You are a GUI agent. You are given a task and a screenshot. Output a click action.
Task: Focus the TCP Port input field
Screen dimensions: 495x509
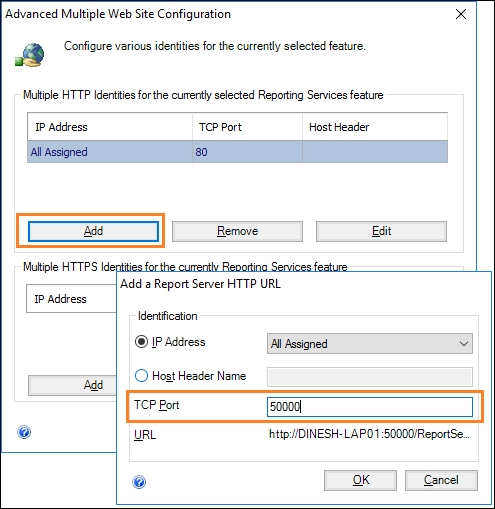370,407
